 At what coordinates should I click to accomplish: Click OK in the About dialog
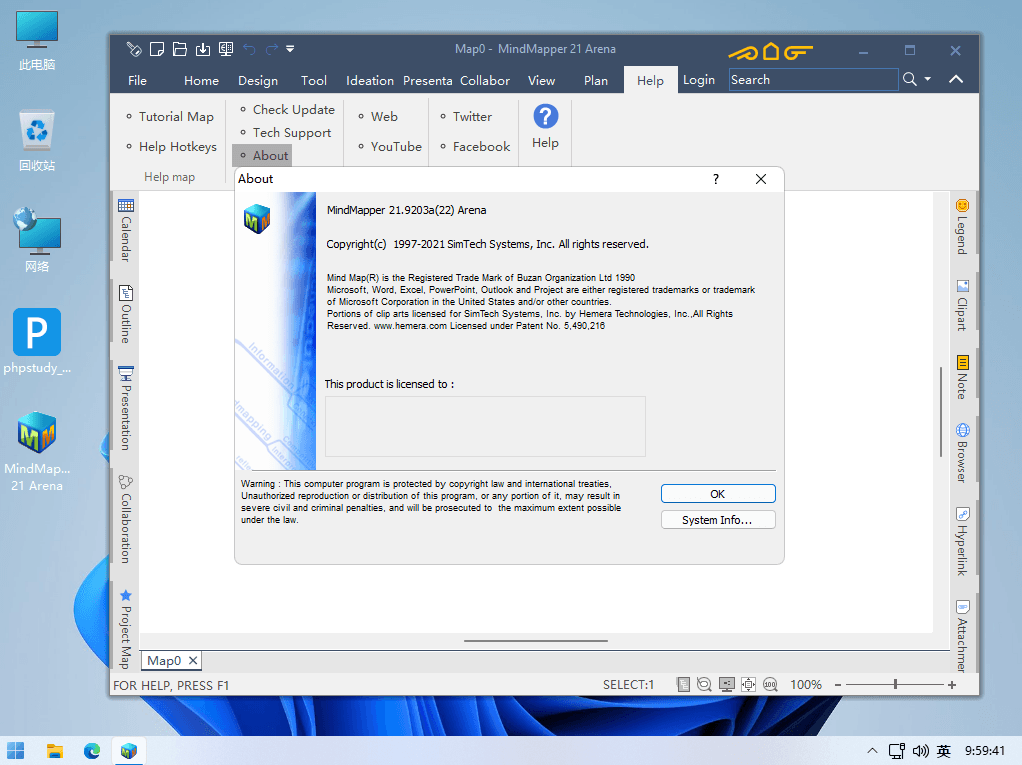tap(718, 494)
